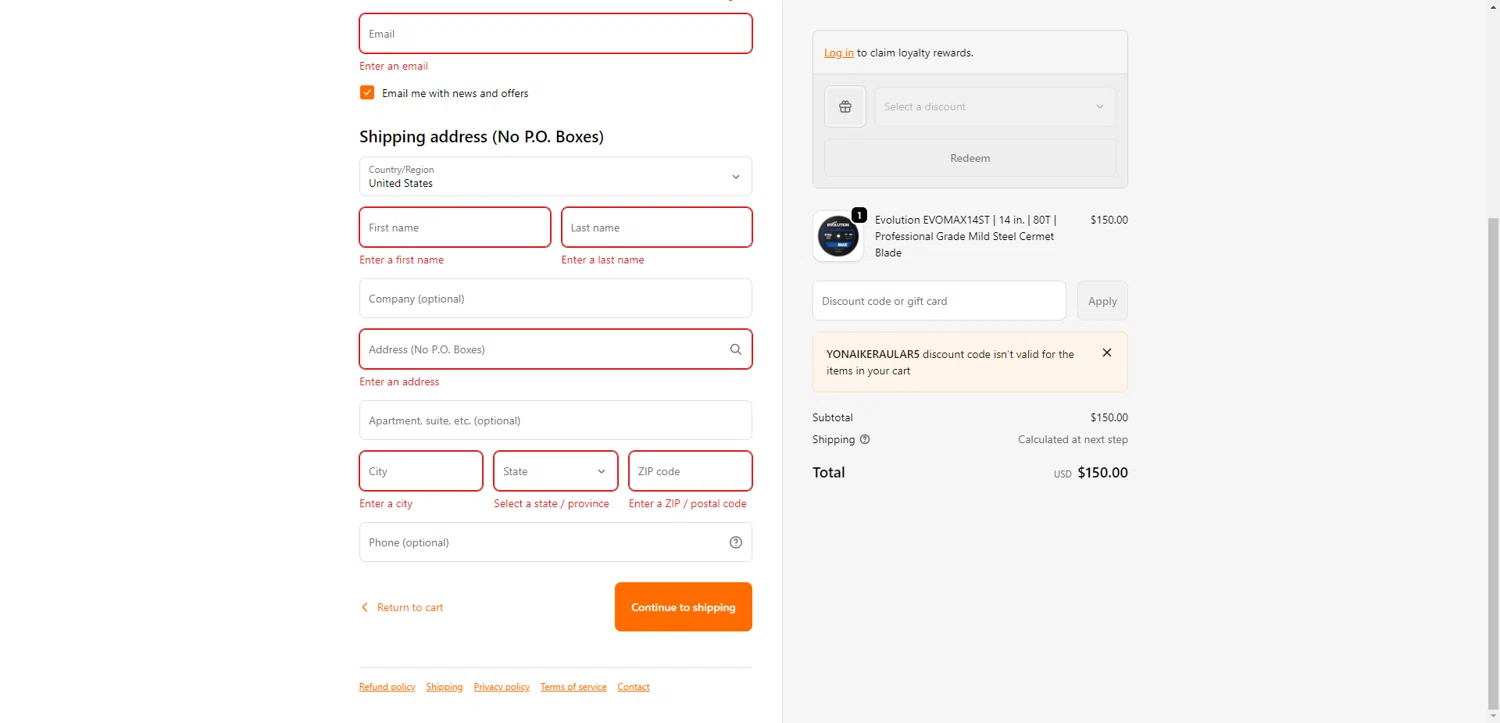The width and height of the screenshot is (1500, 723).
Task: Click the shipping info question mark icon
Action: click(865, 439)
